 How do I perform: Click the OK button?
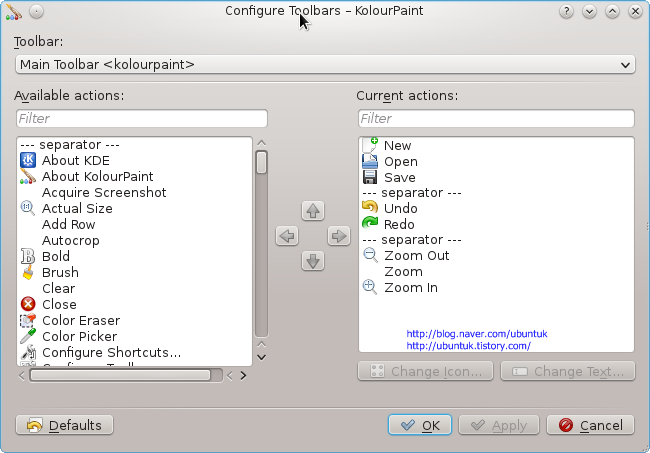pos(420,425)
